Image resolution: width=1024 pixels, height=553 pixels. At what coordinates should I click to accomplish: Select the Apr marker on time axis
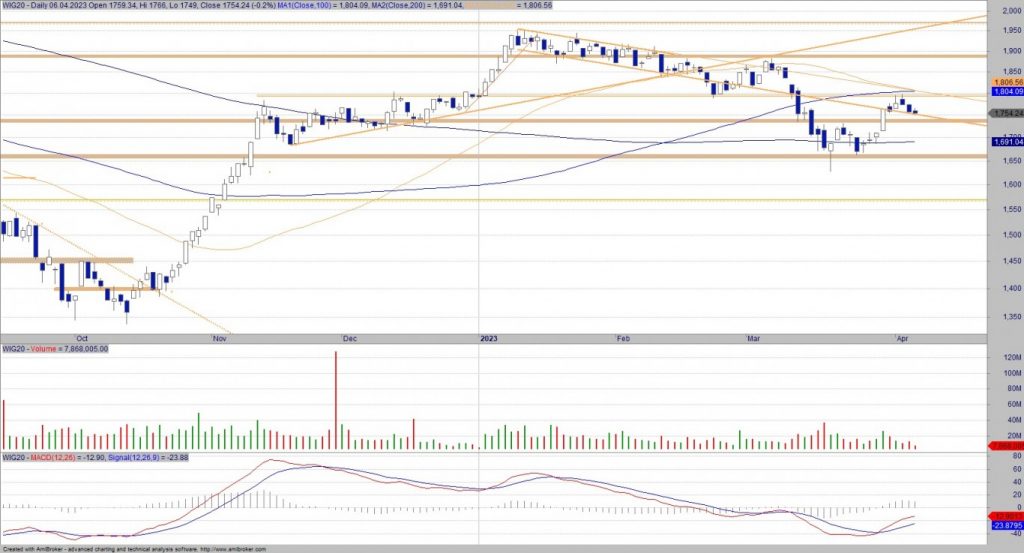click(900, 338)
